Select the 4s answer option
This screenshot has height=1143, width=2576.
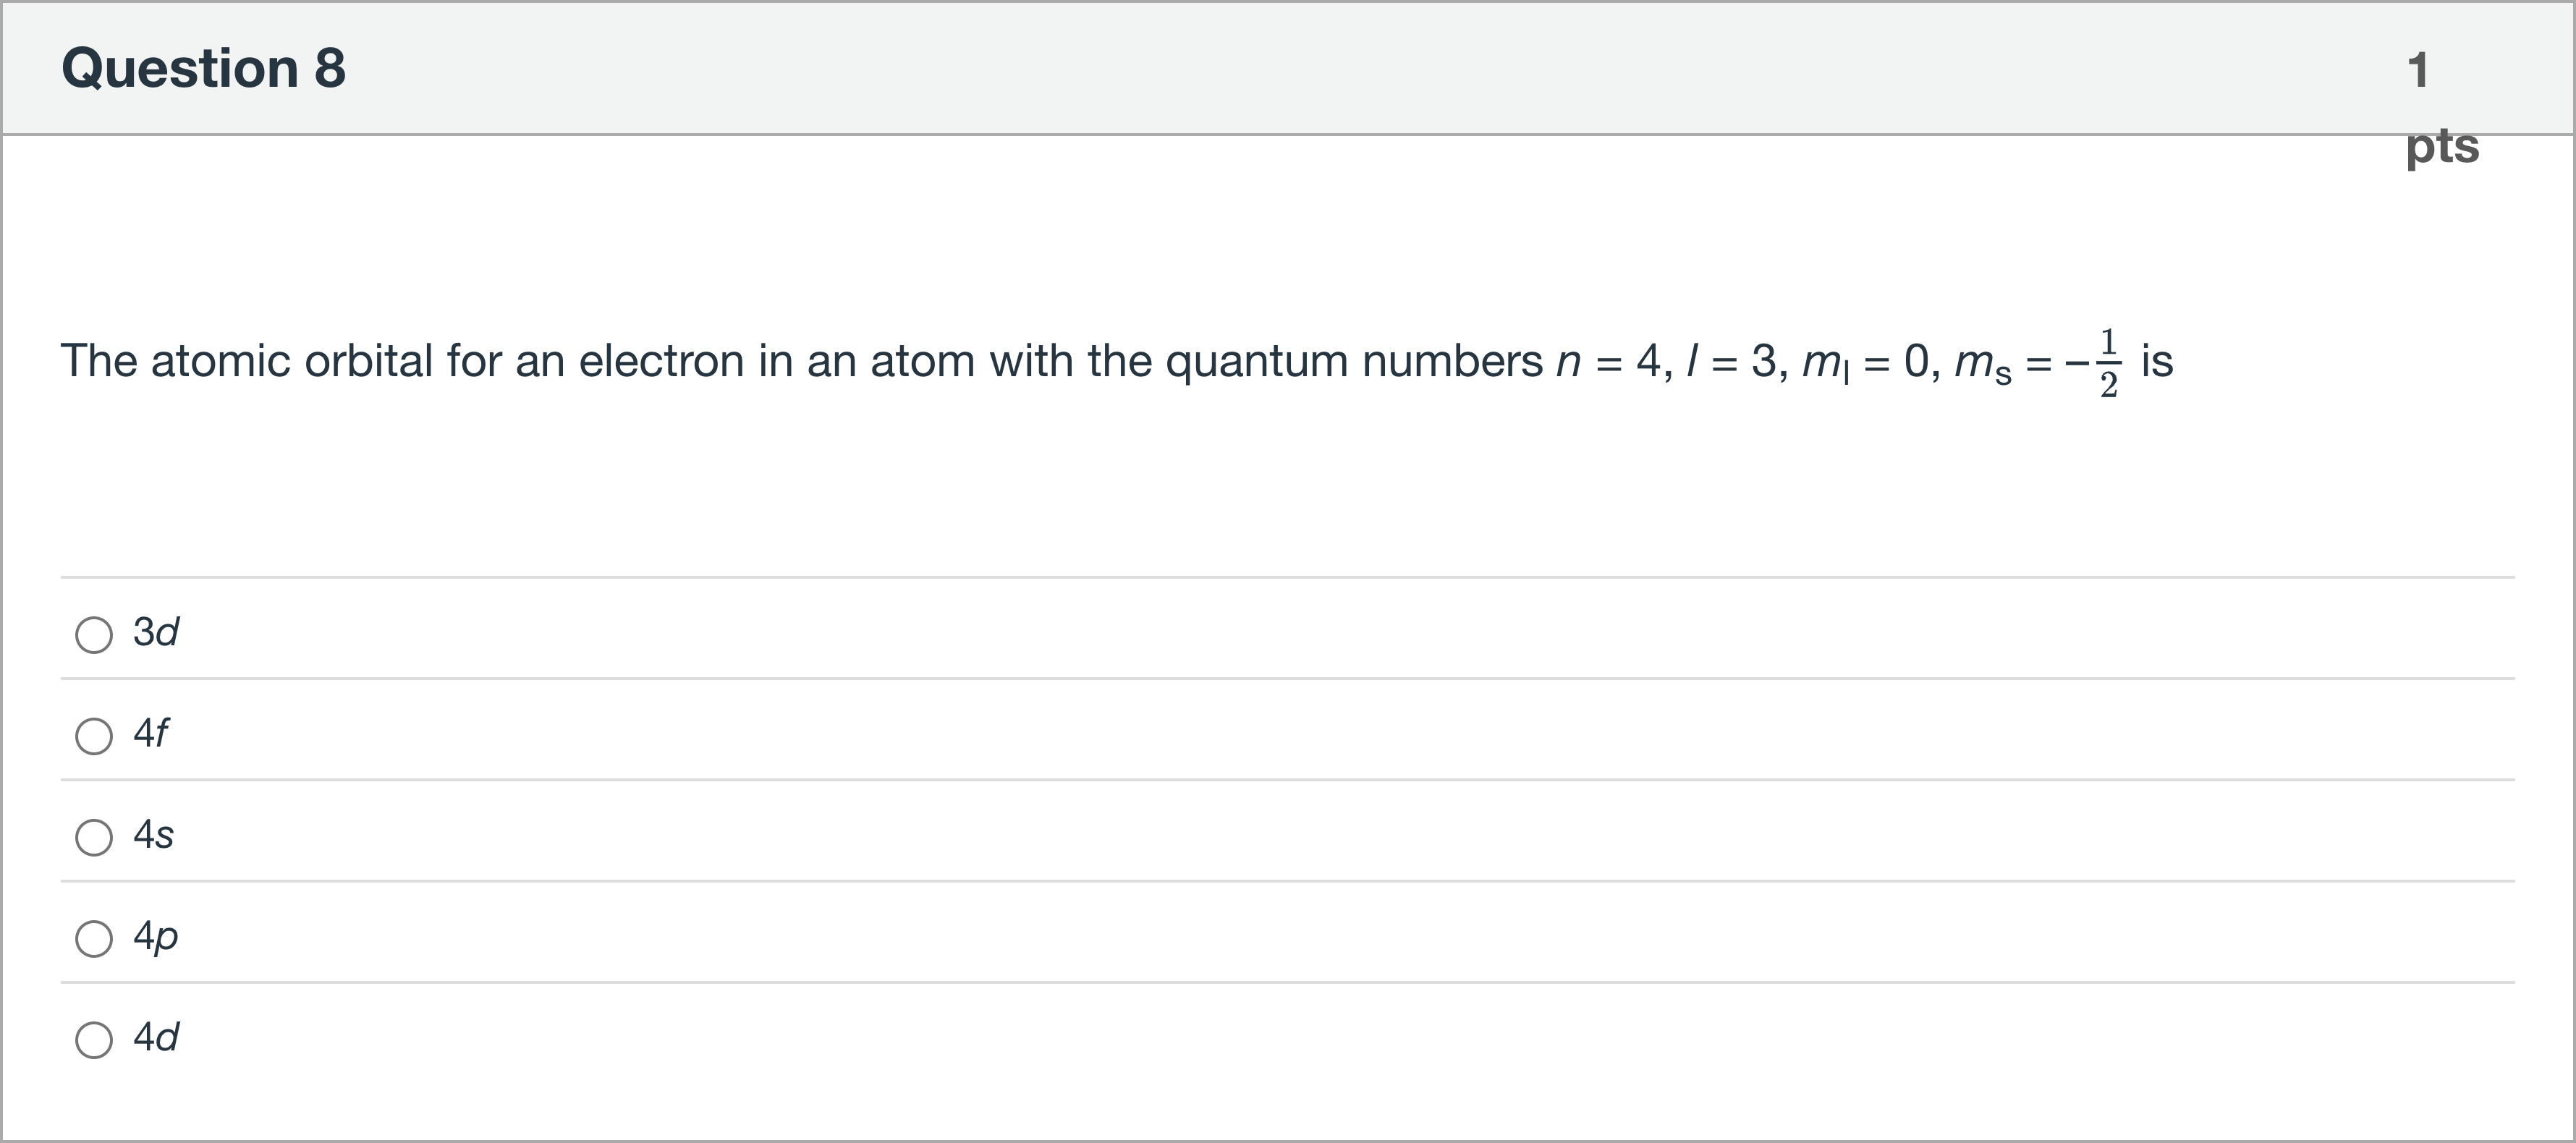coord(95,837)
